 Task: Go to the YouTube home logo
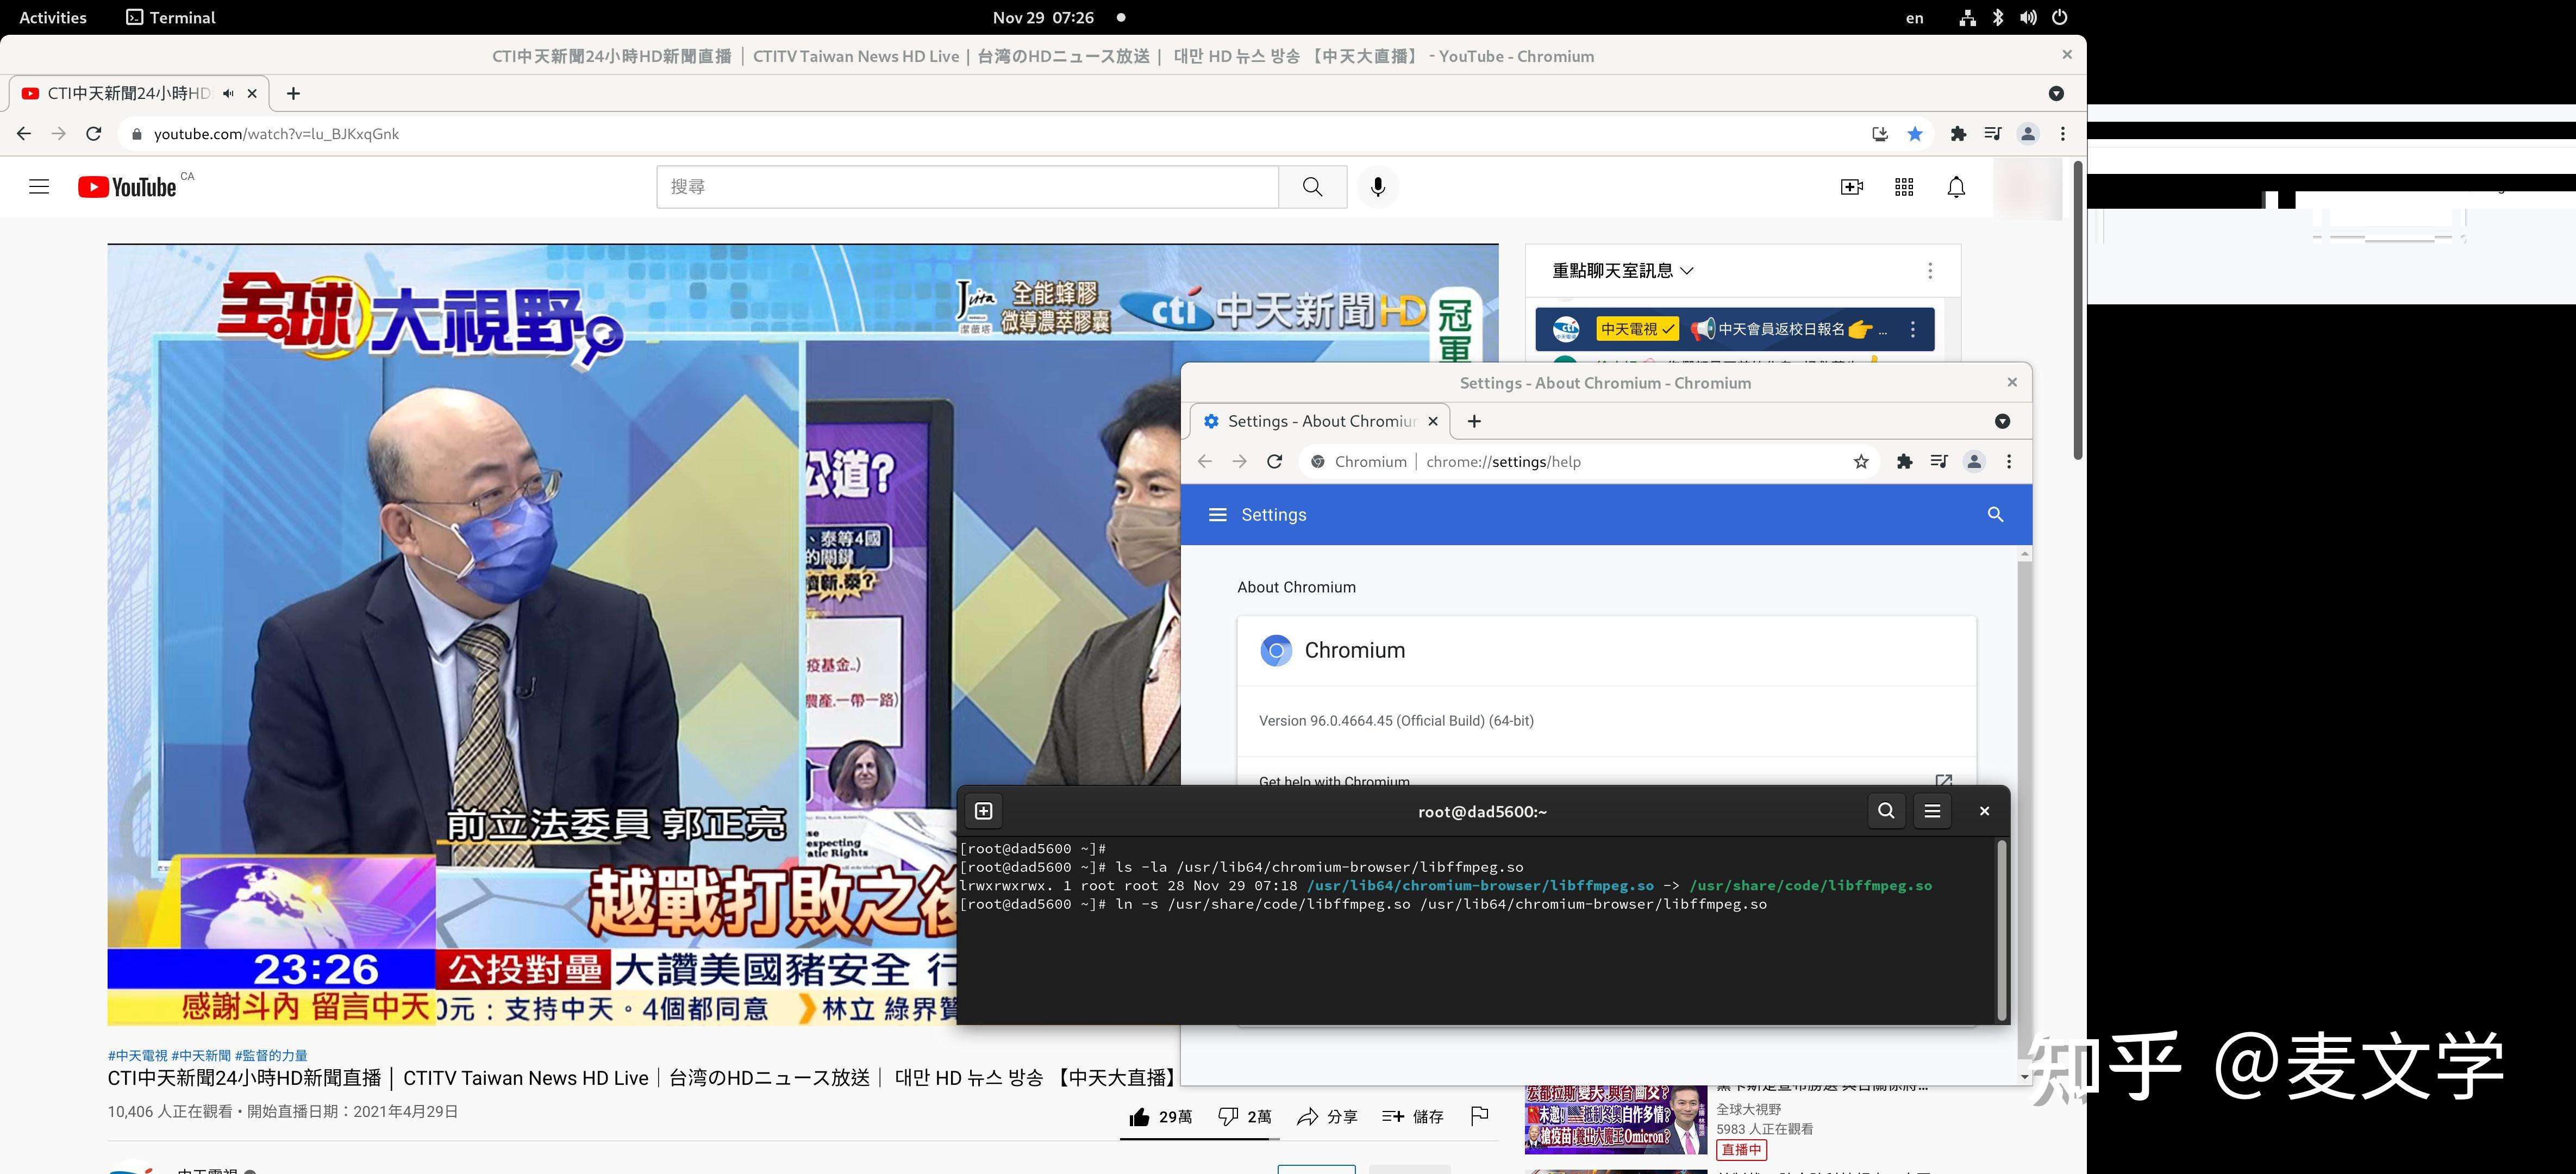(127, 187)
